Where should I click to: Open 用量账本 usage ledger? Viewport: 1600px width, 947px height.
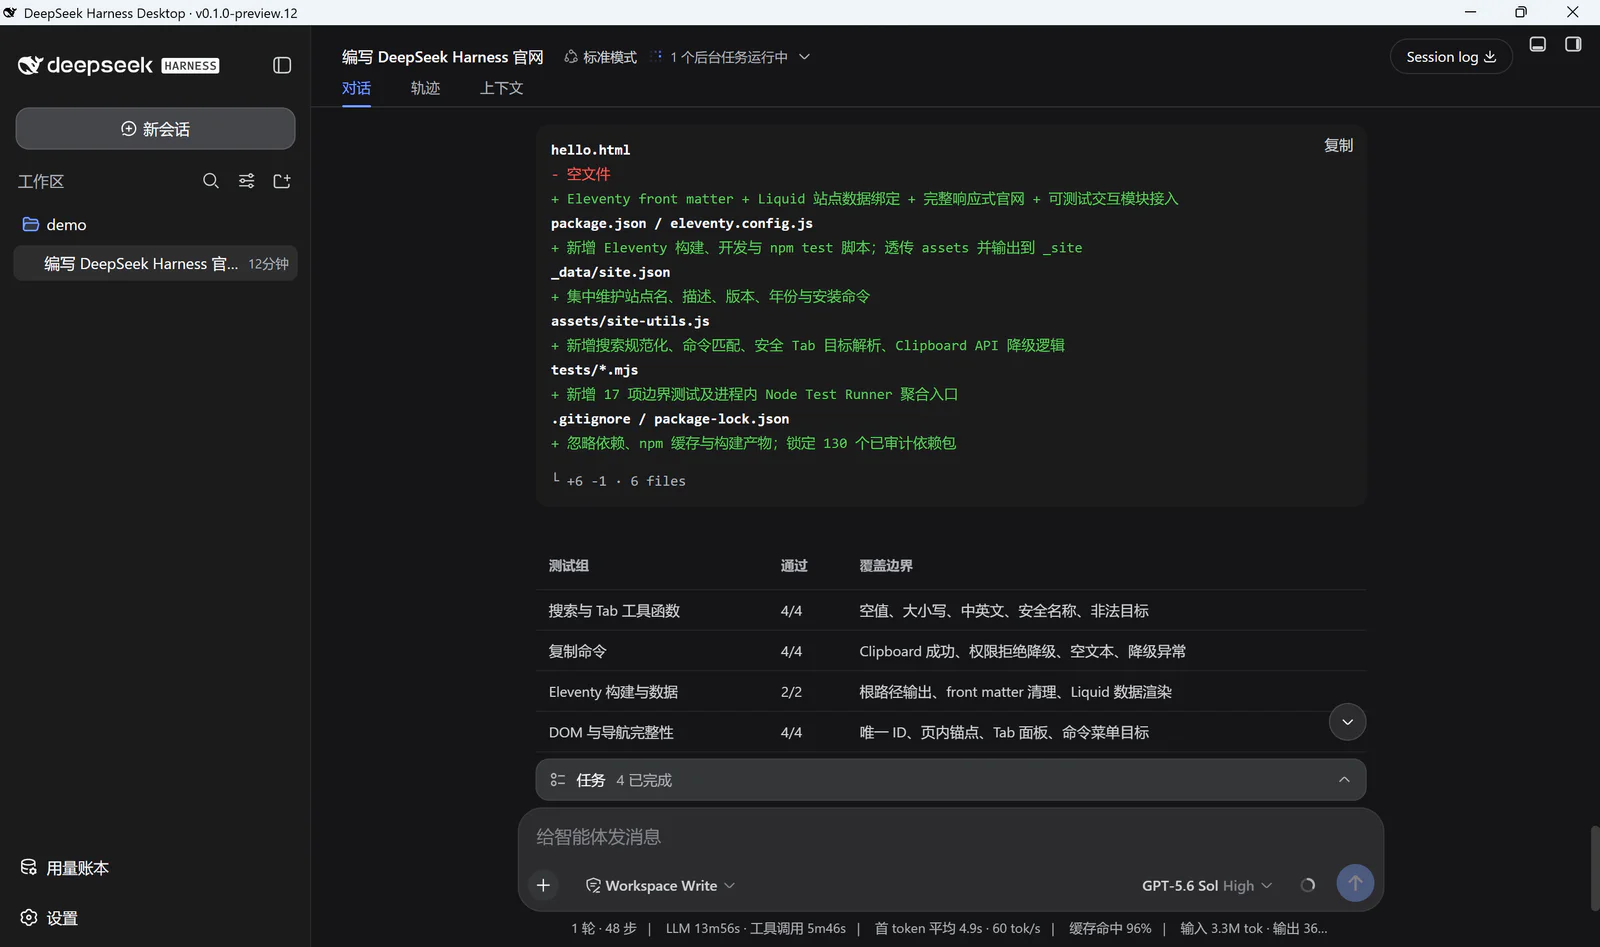coord(65,868)
